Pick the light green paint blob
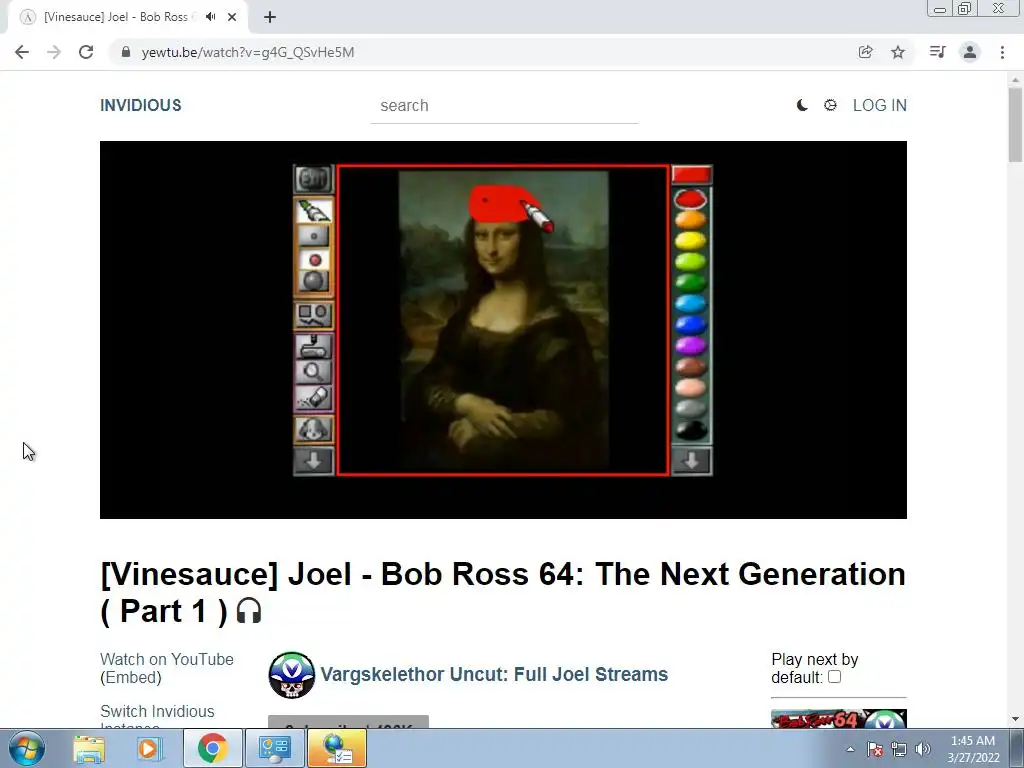This screenshot has height=768, width=1024. (x=690, y=262)
